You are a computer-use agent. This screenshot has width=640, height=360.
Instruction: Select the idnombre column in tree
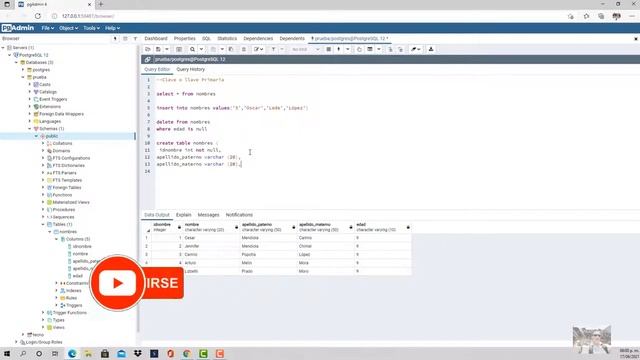pyautogui.click(x=82, y=247)
